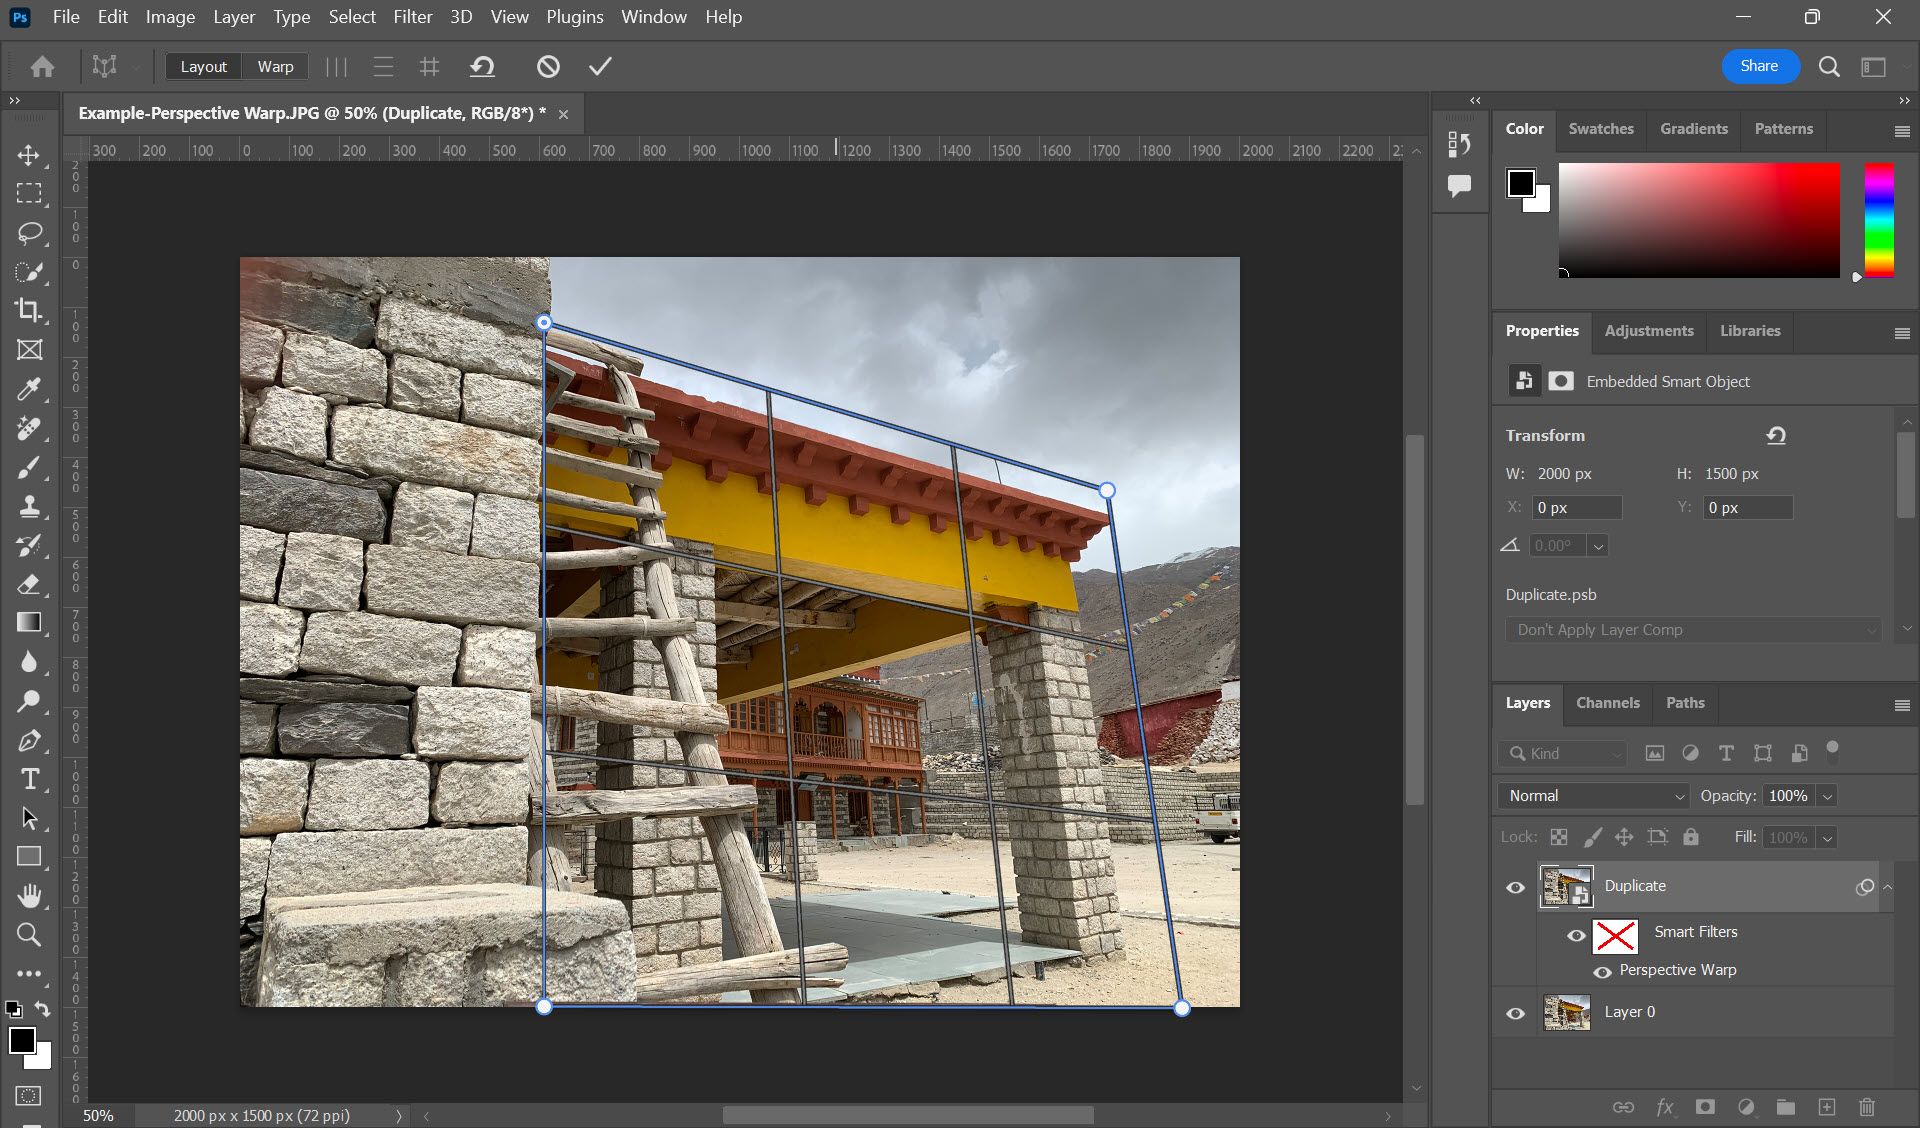Open the Opacity dropdown arrow
The width and height of the screenshot is (1920, 1128).
[1828, 796]
